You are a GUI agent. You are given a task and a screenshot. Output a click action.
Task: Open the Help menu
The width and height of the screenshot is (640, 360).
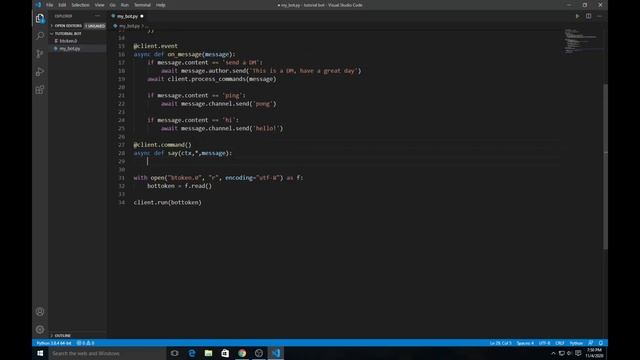pos(161,5)
